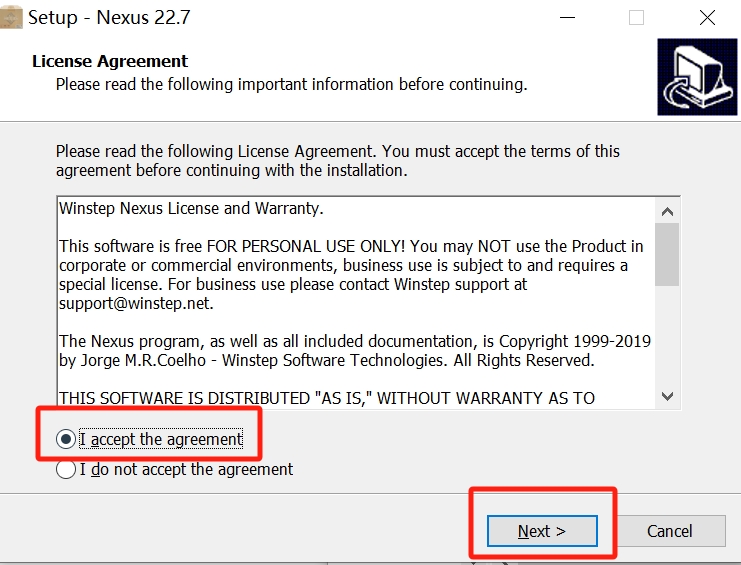Click the 'Winstep Nexus License and Warranty.' line

coord(191,208)
